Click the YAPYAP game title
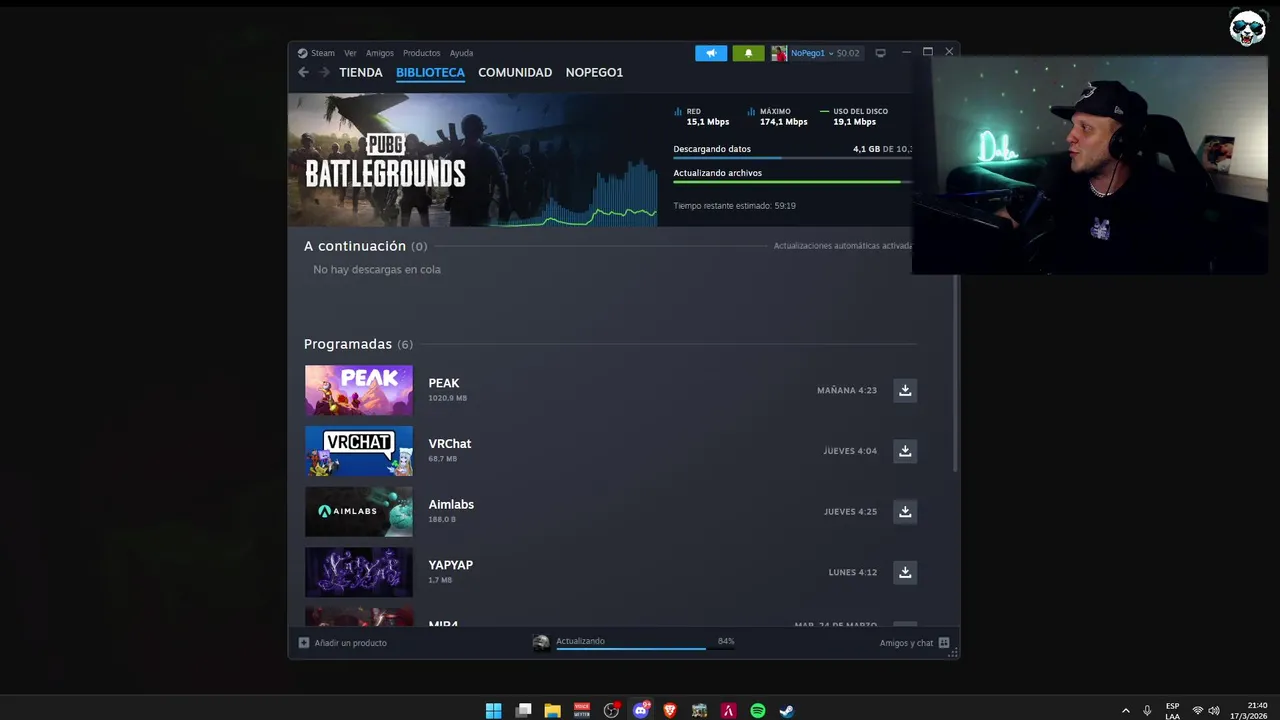Image resolution: width=1280 pixels, height=720 pixels. (451, 565)
